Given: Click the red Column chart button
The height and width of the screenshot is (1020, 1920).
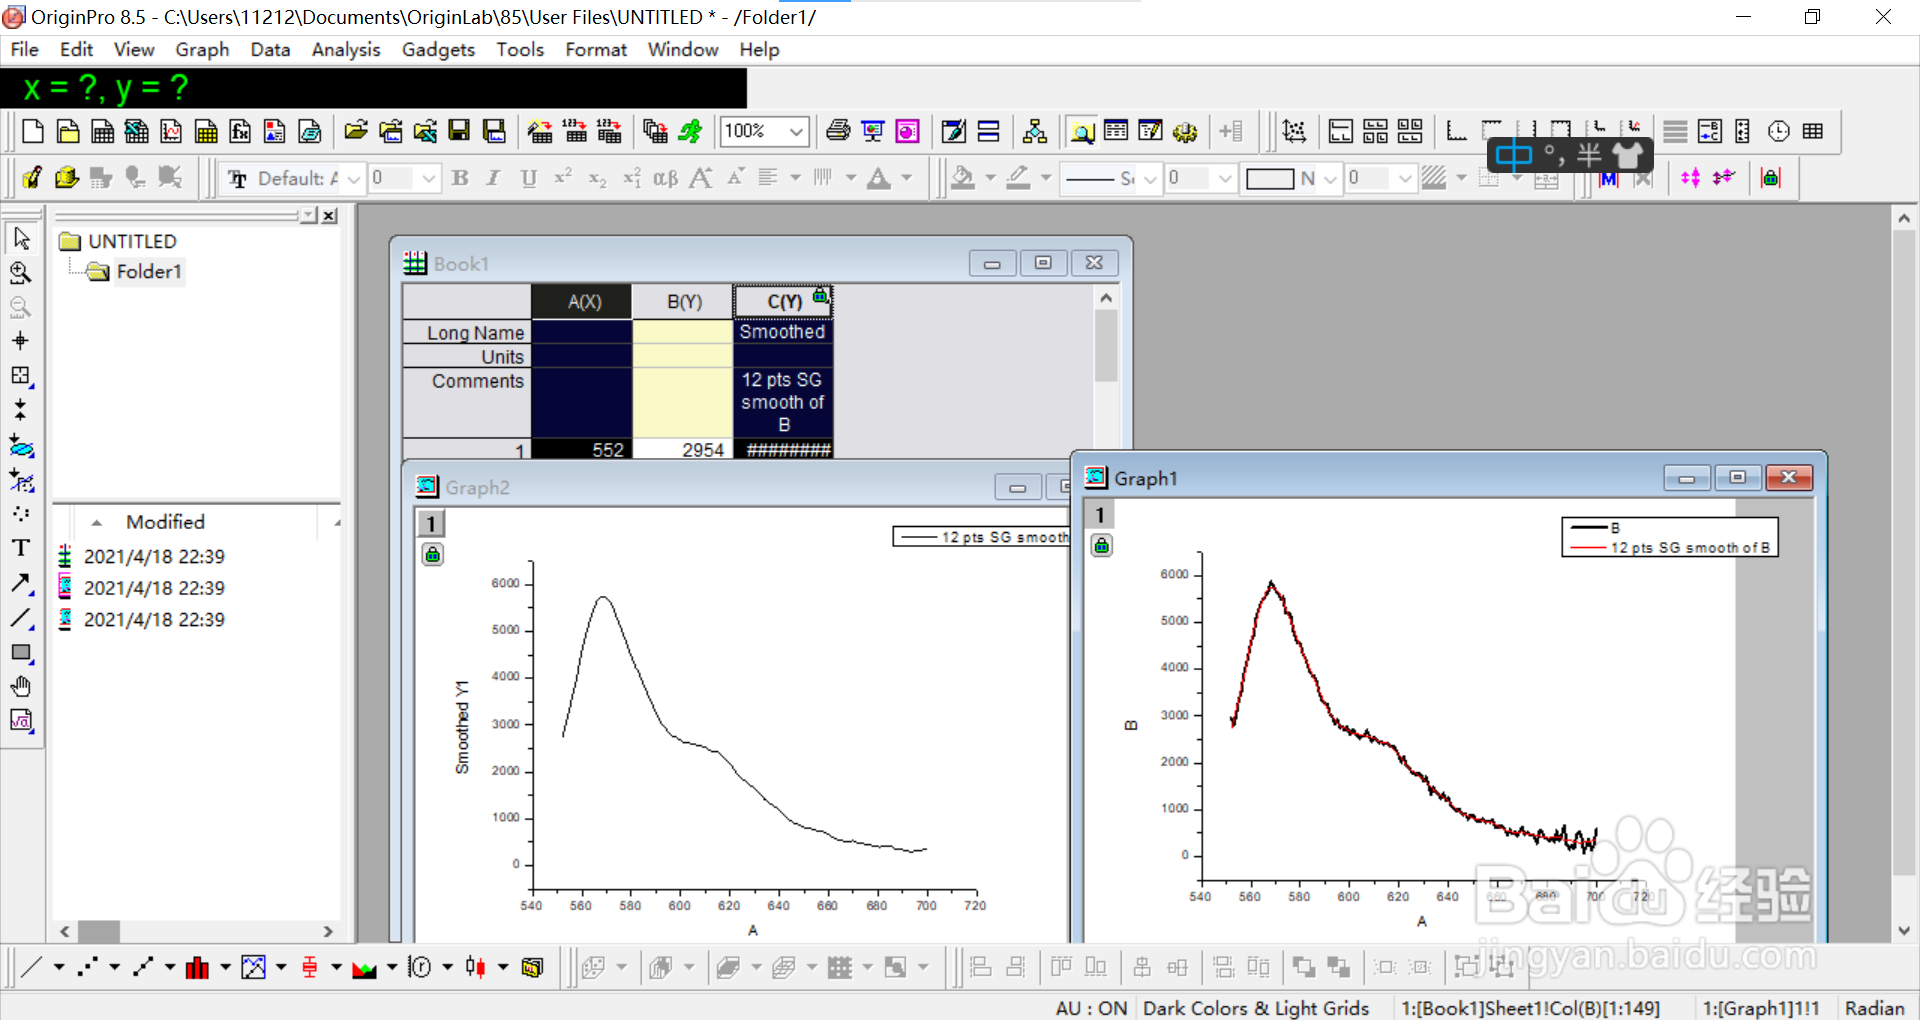Looking at the screenshot, I should pos(198,967).
